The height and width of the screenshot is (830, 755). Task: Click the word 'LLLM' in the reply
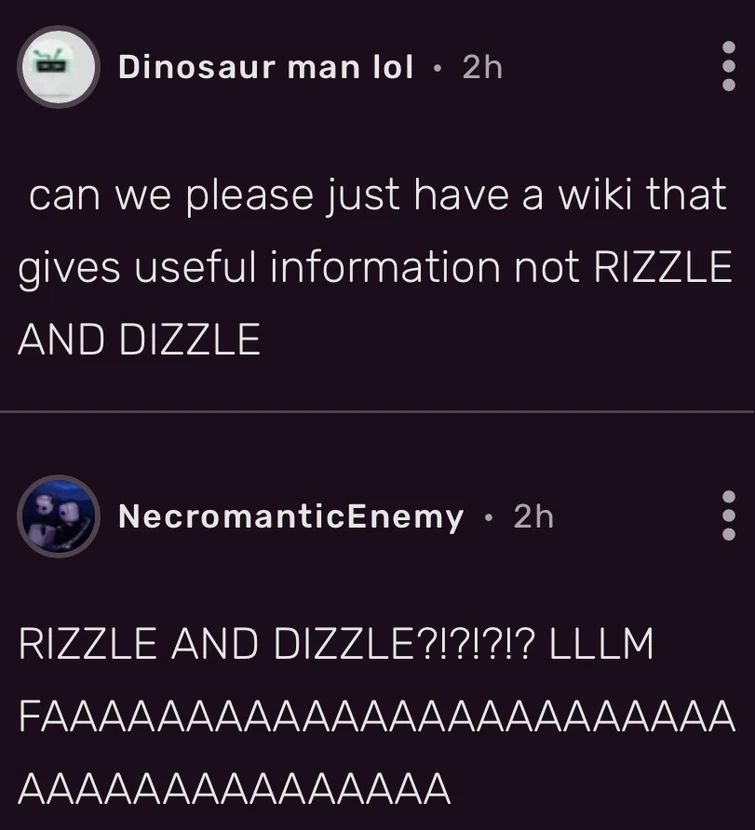601,644
